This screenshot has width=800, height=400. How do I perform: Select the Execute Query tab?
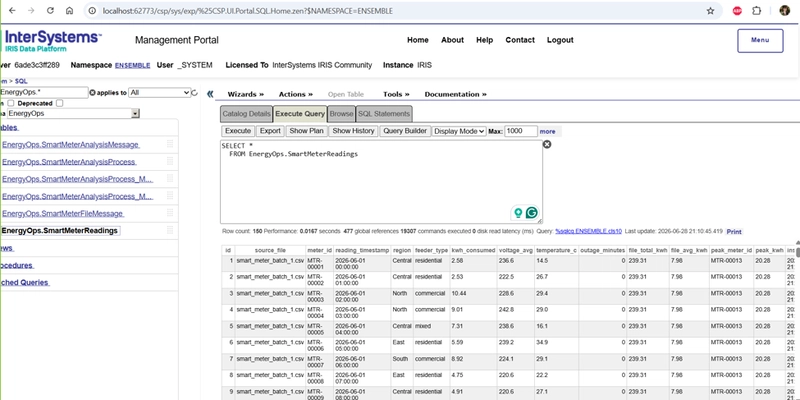tap(300, 114)
